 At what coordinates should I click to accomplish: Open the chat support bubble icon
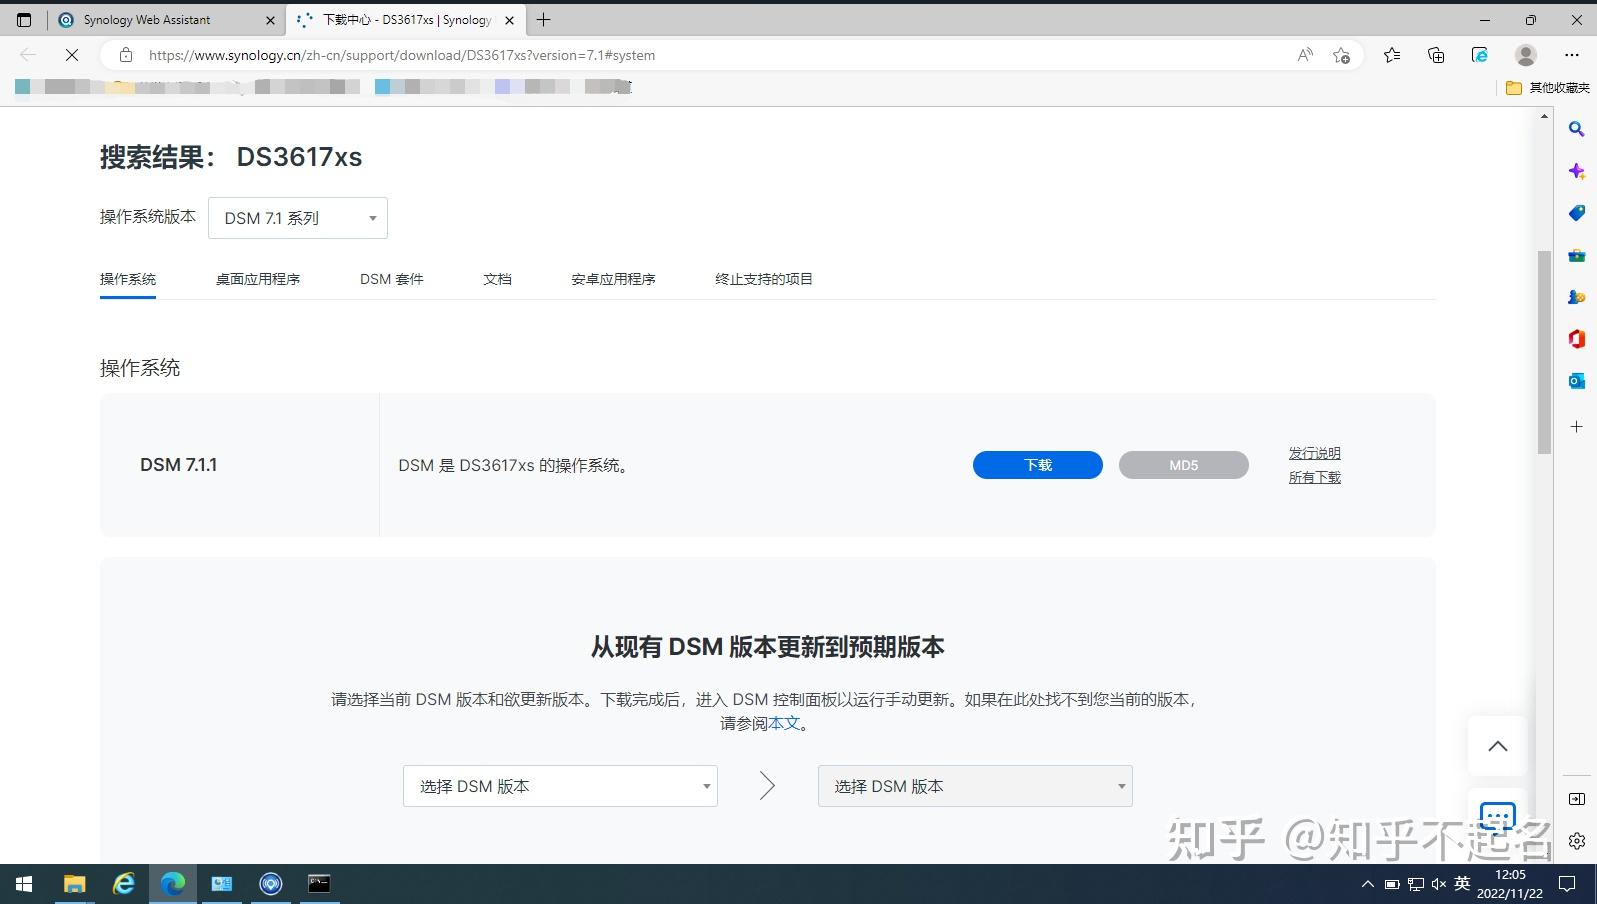pyautogui.click(x=1497, y=816)
